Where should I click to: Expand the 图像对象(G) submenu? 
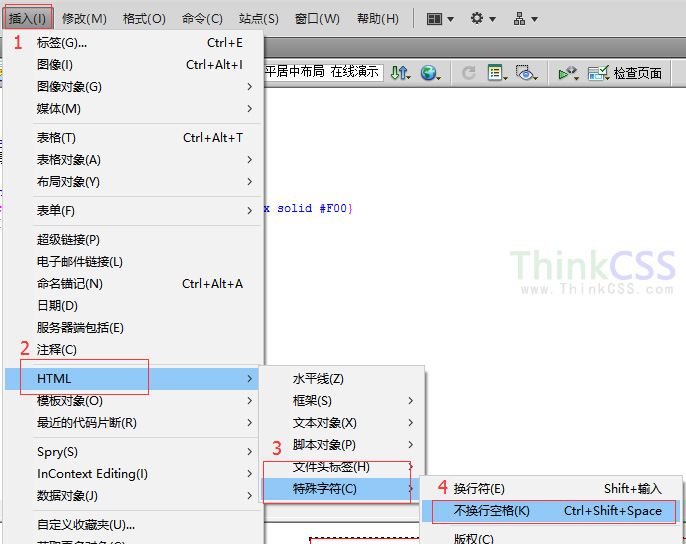(133, 87)
